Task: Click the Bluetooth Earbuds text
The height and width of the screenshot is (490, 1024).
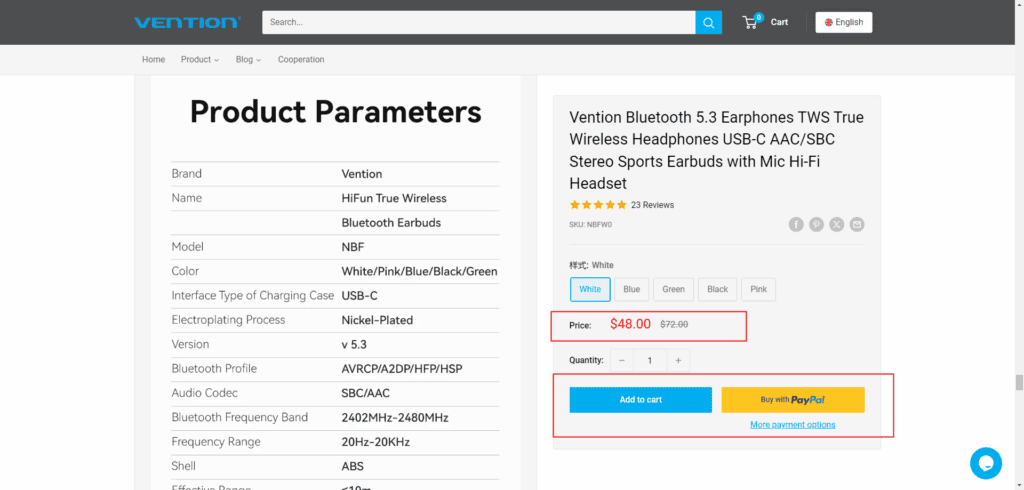Action: (x=391, y=223)
